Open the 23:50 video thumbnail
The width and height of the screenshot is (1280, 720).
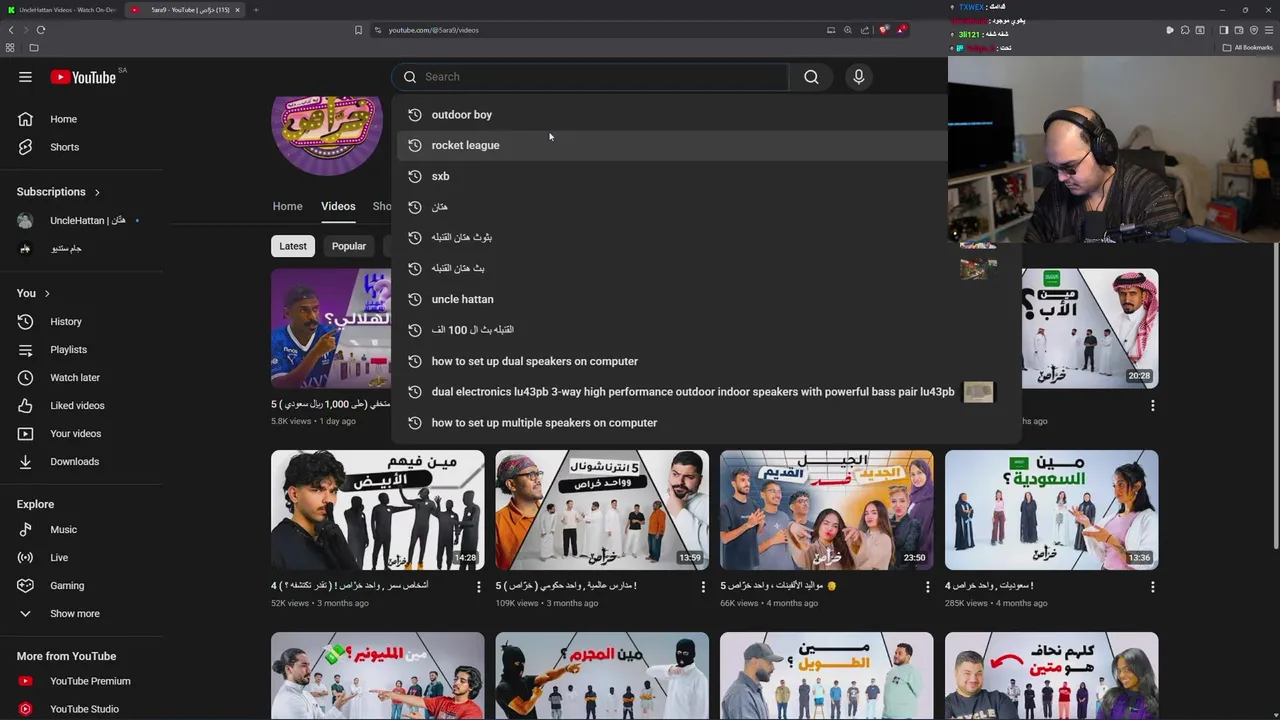tap(826, 510)
